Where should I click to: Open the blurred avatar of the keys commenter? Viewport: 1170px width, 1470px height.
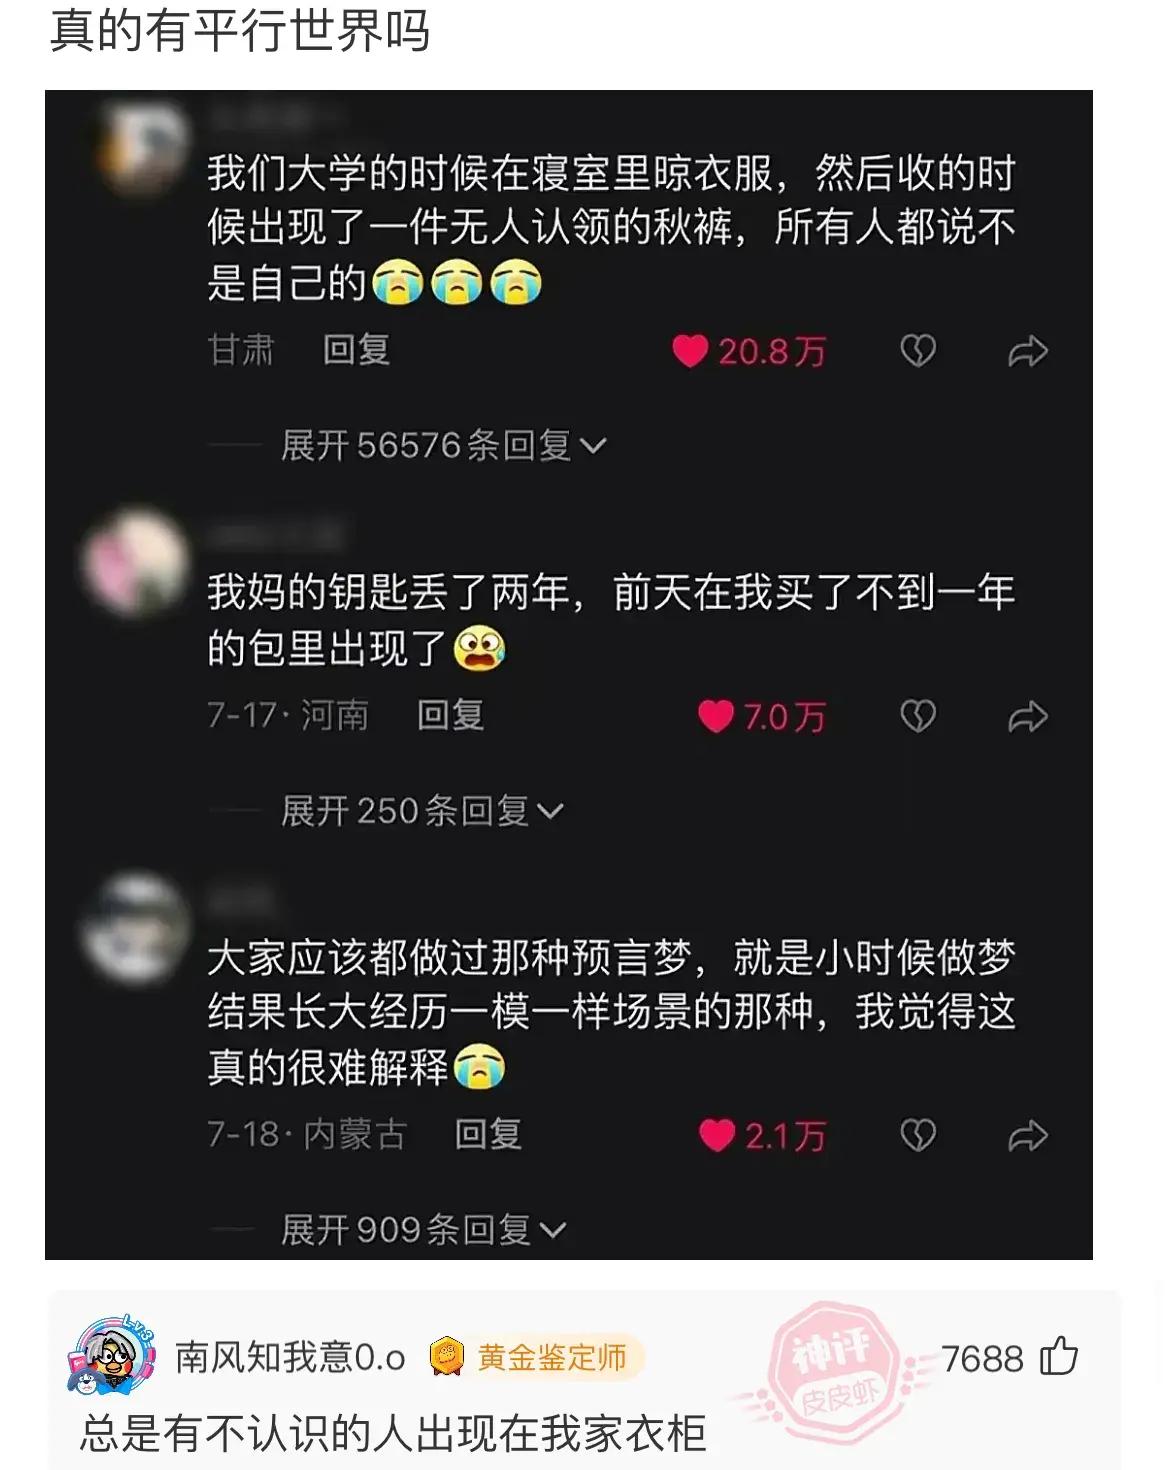click(136, 562)
